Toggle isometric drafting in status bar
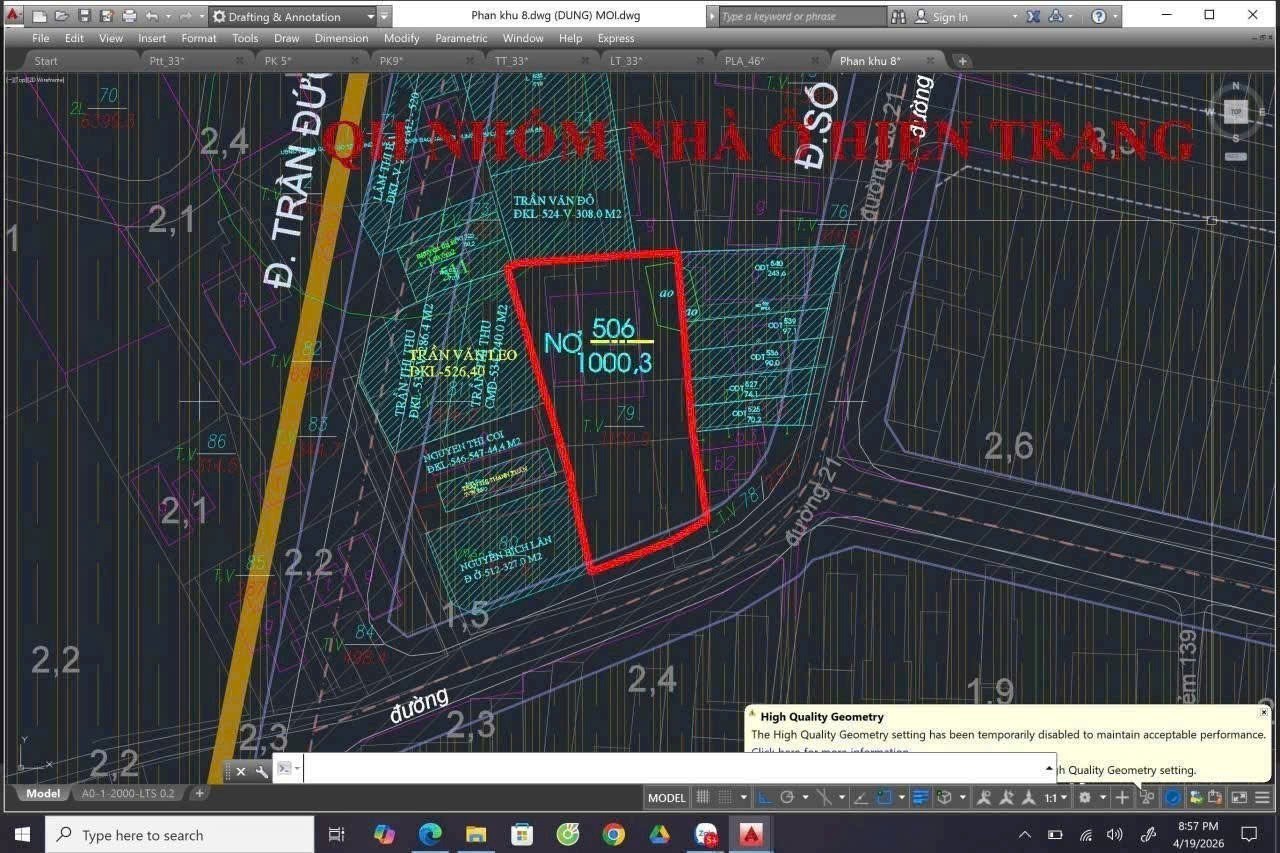The image size is (1280, 853). [824, 797]
